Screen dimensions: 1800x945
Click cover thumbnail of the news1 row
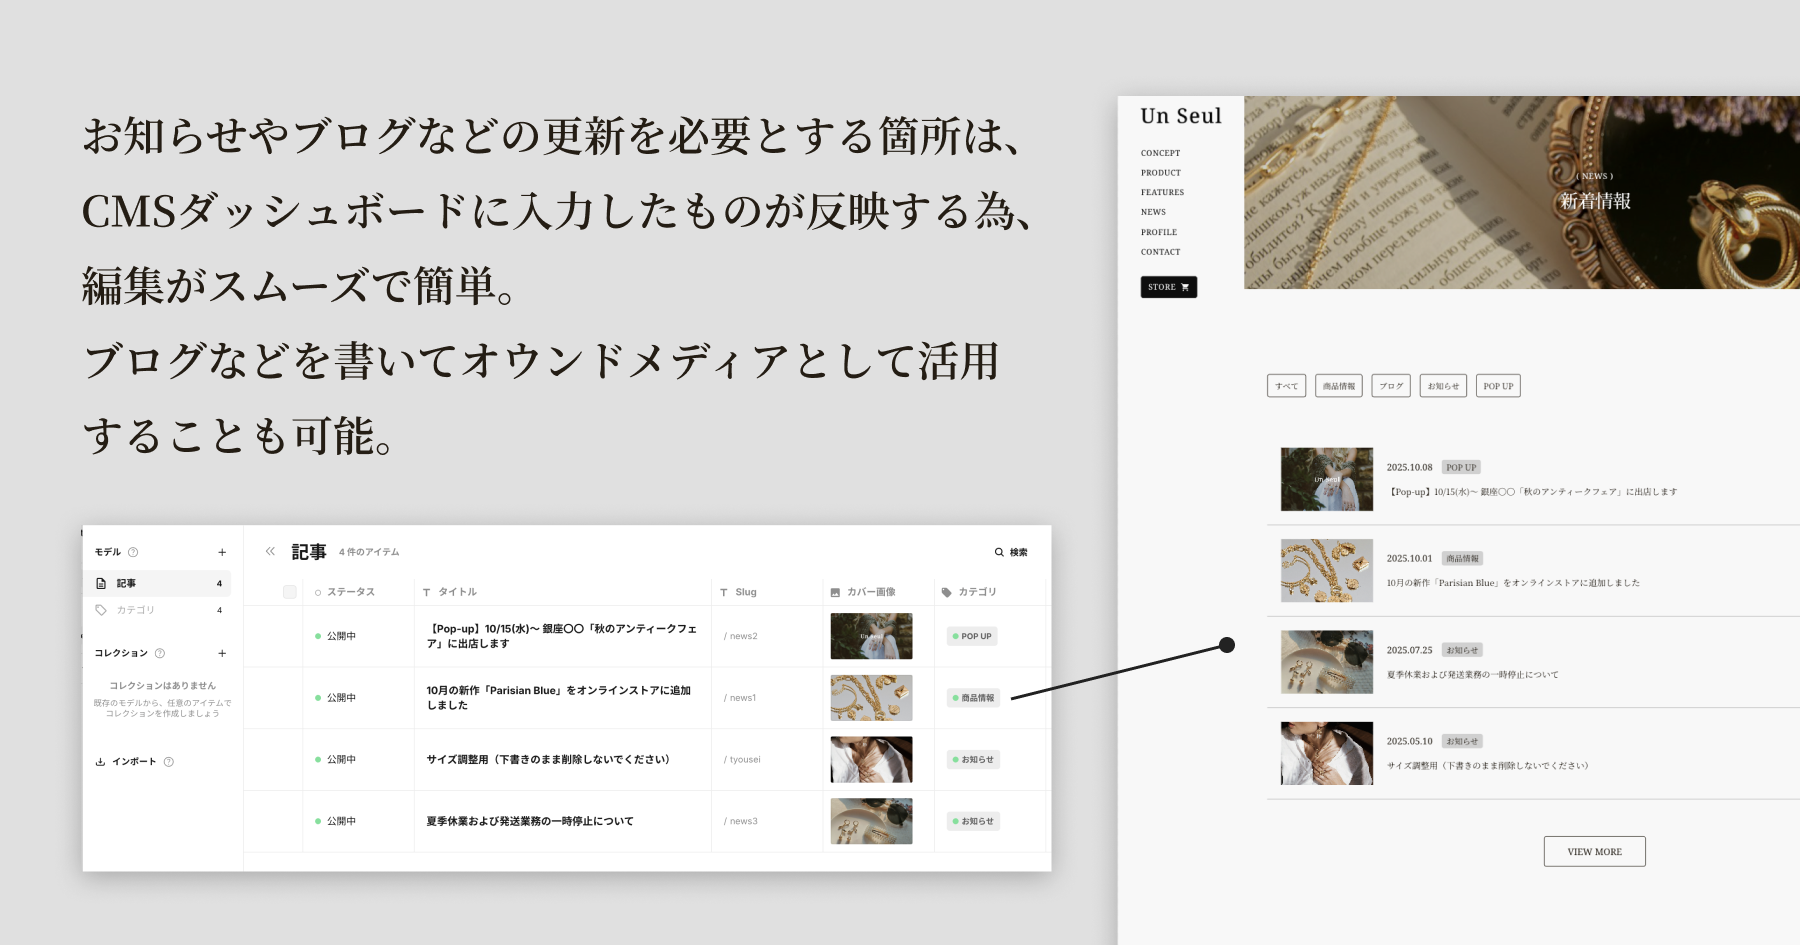coord(871,698)
